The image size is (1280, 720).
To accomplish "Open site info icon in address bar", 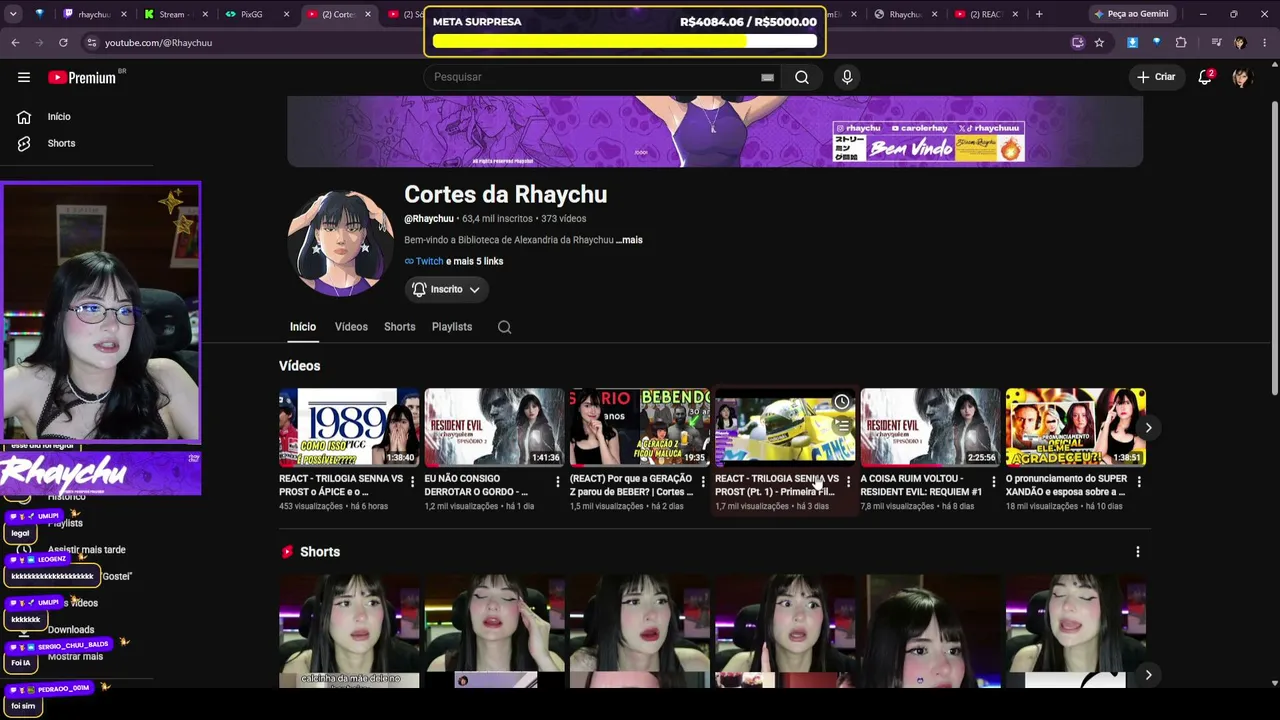I will [x=92, y=43].
